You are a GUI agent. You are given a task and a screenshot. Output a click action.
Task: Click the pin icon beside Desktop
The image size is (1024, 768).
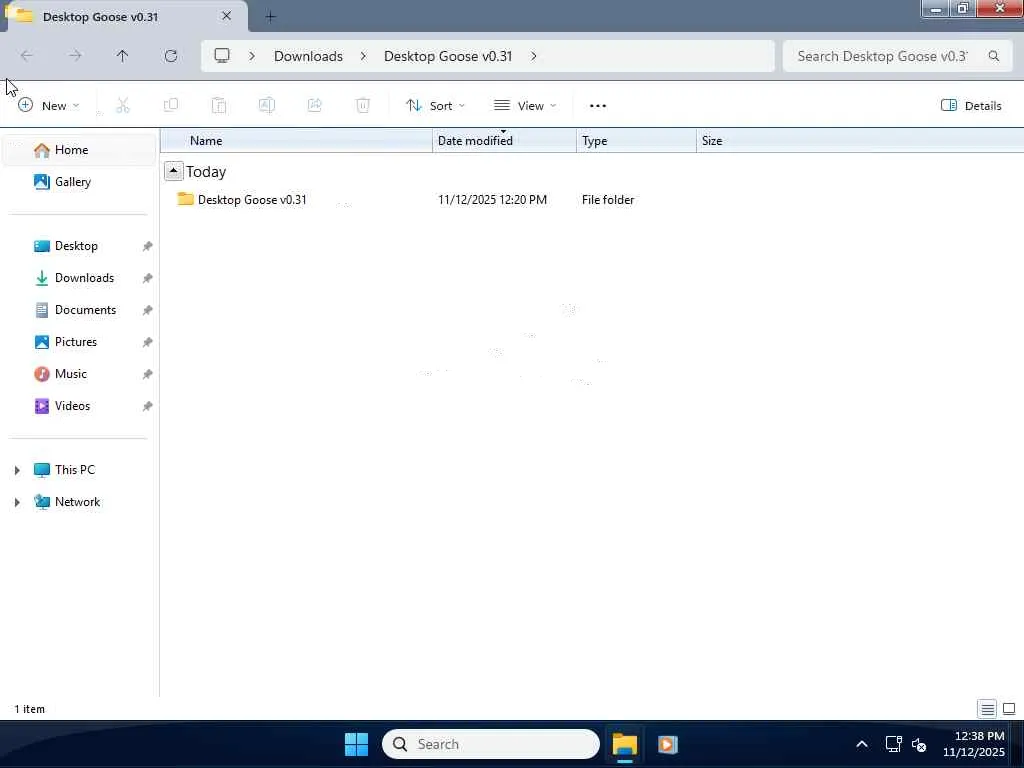(148, 246)
